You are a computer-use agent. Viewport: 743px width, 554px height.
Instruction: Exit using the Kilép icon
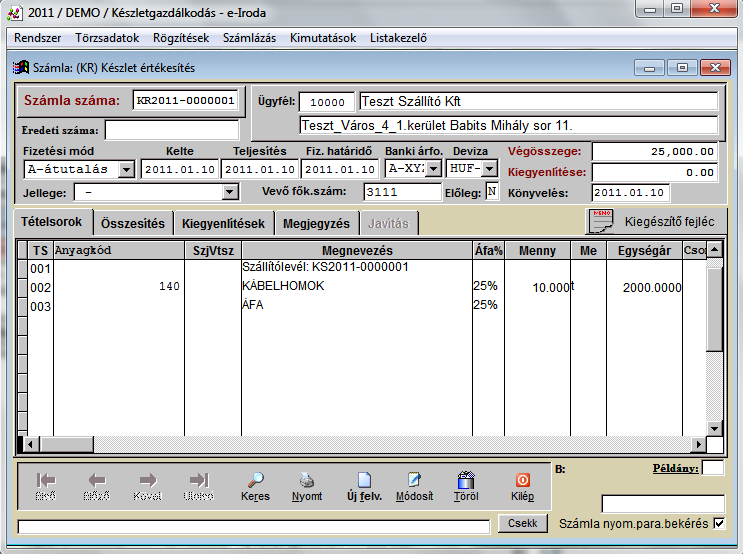pos(522,480)
